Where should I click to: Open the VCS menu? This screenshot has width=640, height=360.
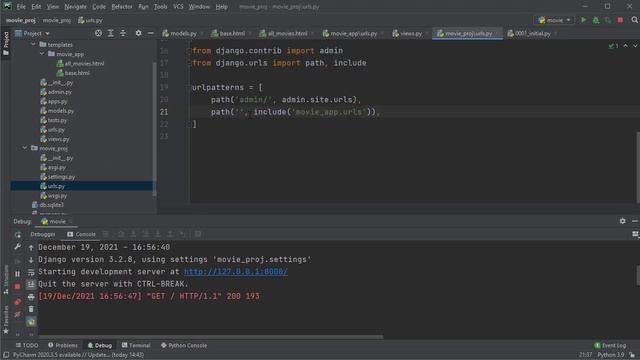178,7
